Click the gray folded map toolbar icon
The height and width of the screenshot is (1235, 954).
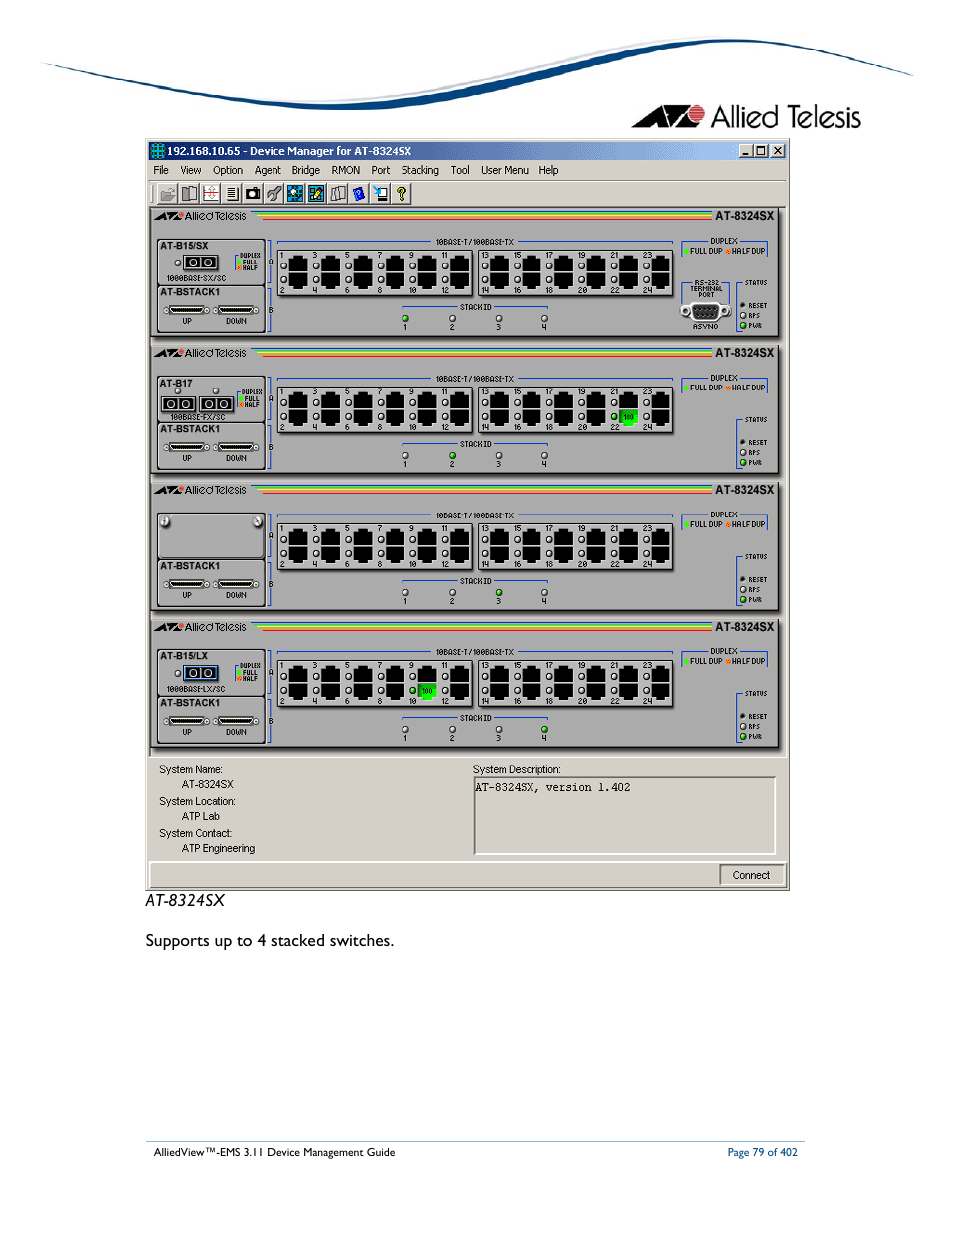point(338,194)
